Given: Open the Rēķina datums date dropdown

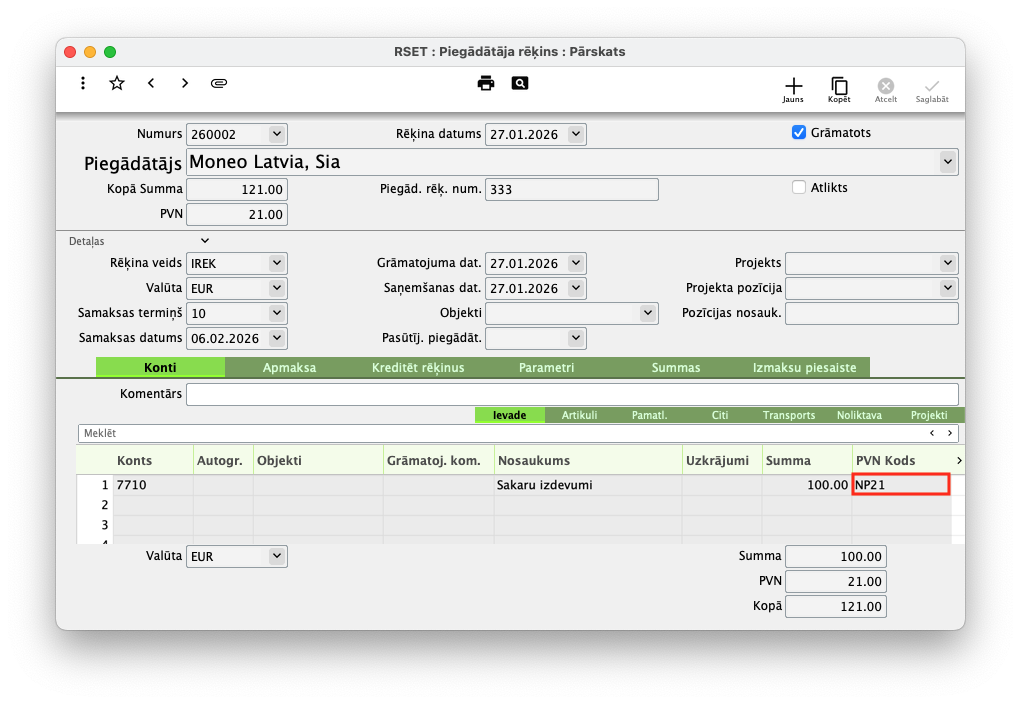Looking at the screenshot, I should point(575,134).
